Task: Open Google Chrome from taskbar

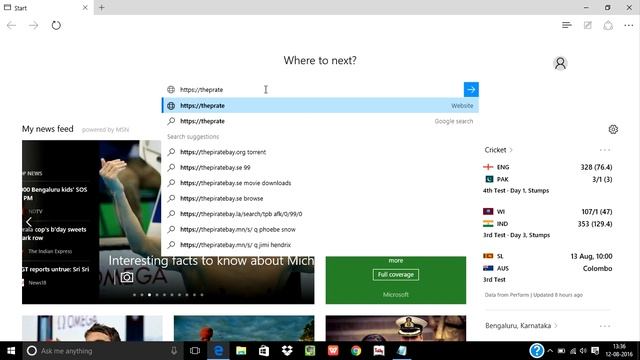Action: 356,351
